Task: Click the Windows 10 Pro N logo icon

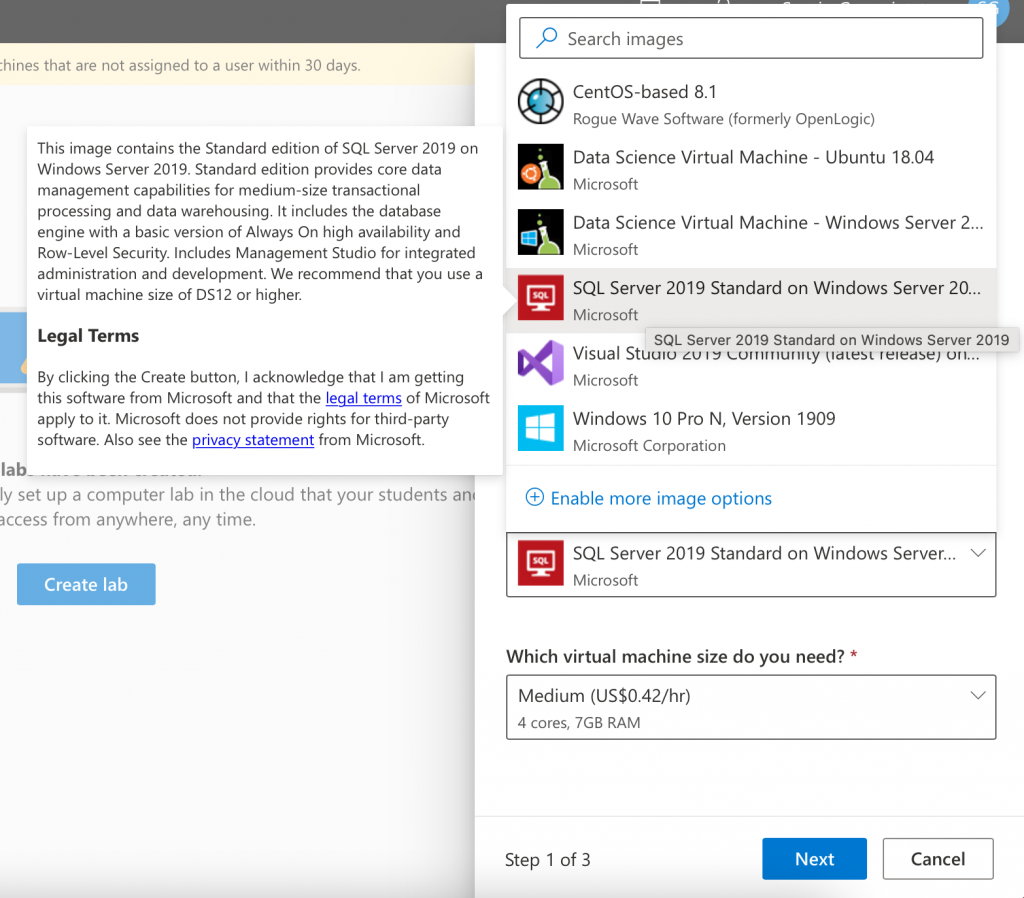Action: 541,430
